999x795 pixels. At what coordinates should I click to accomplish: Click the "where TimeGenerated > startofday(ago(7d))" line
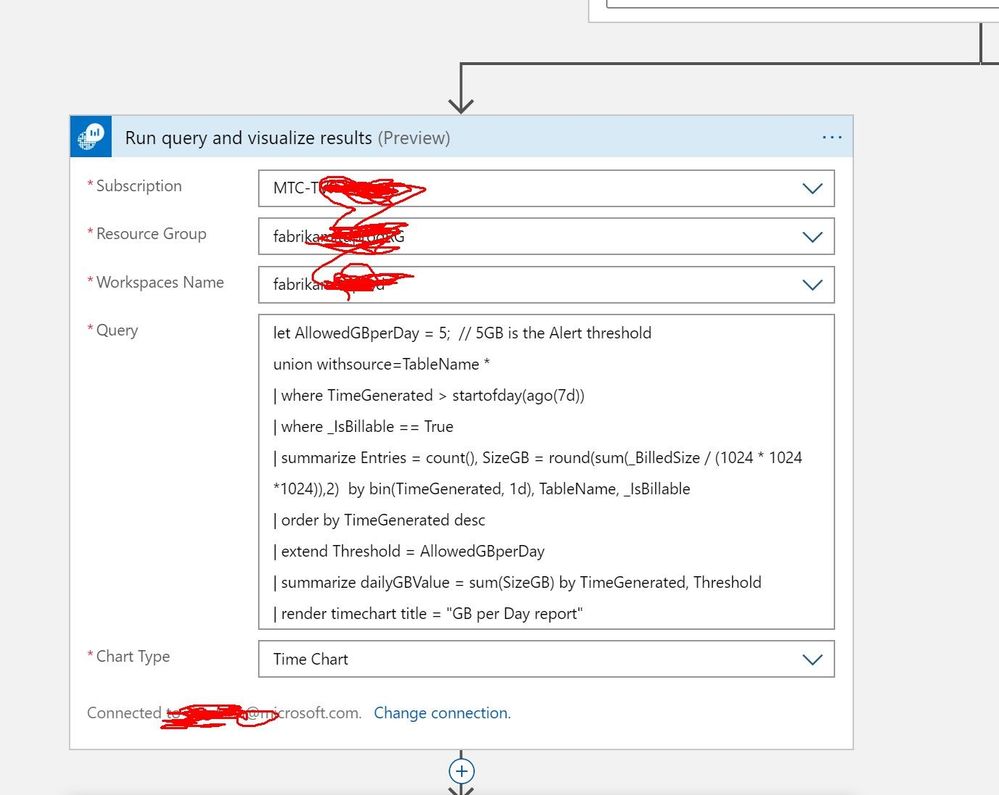point(429,396)
